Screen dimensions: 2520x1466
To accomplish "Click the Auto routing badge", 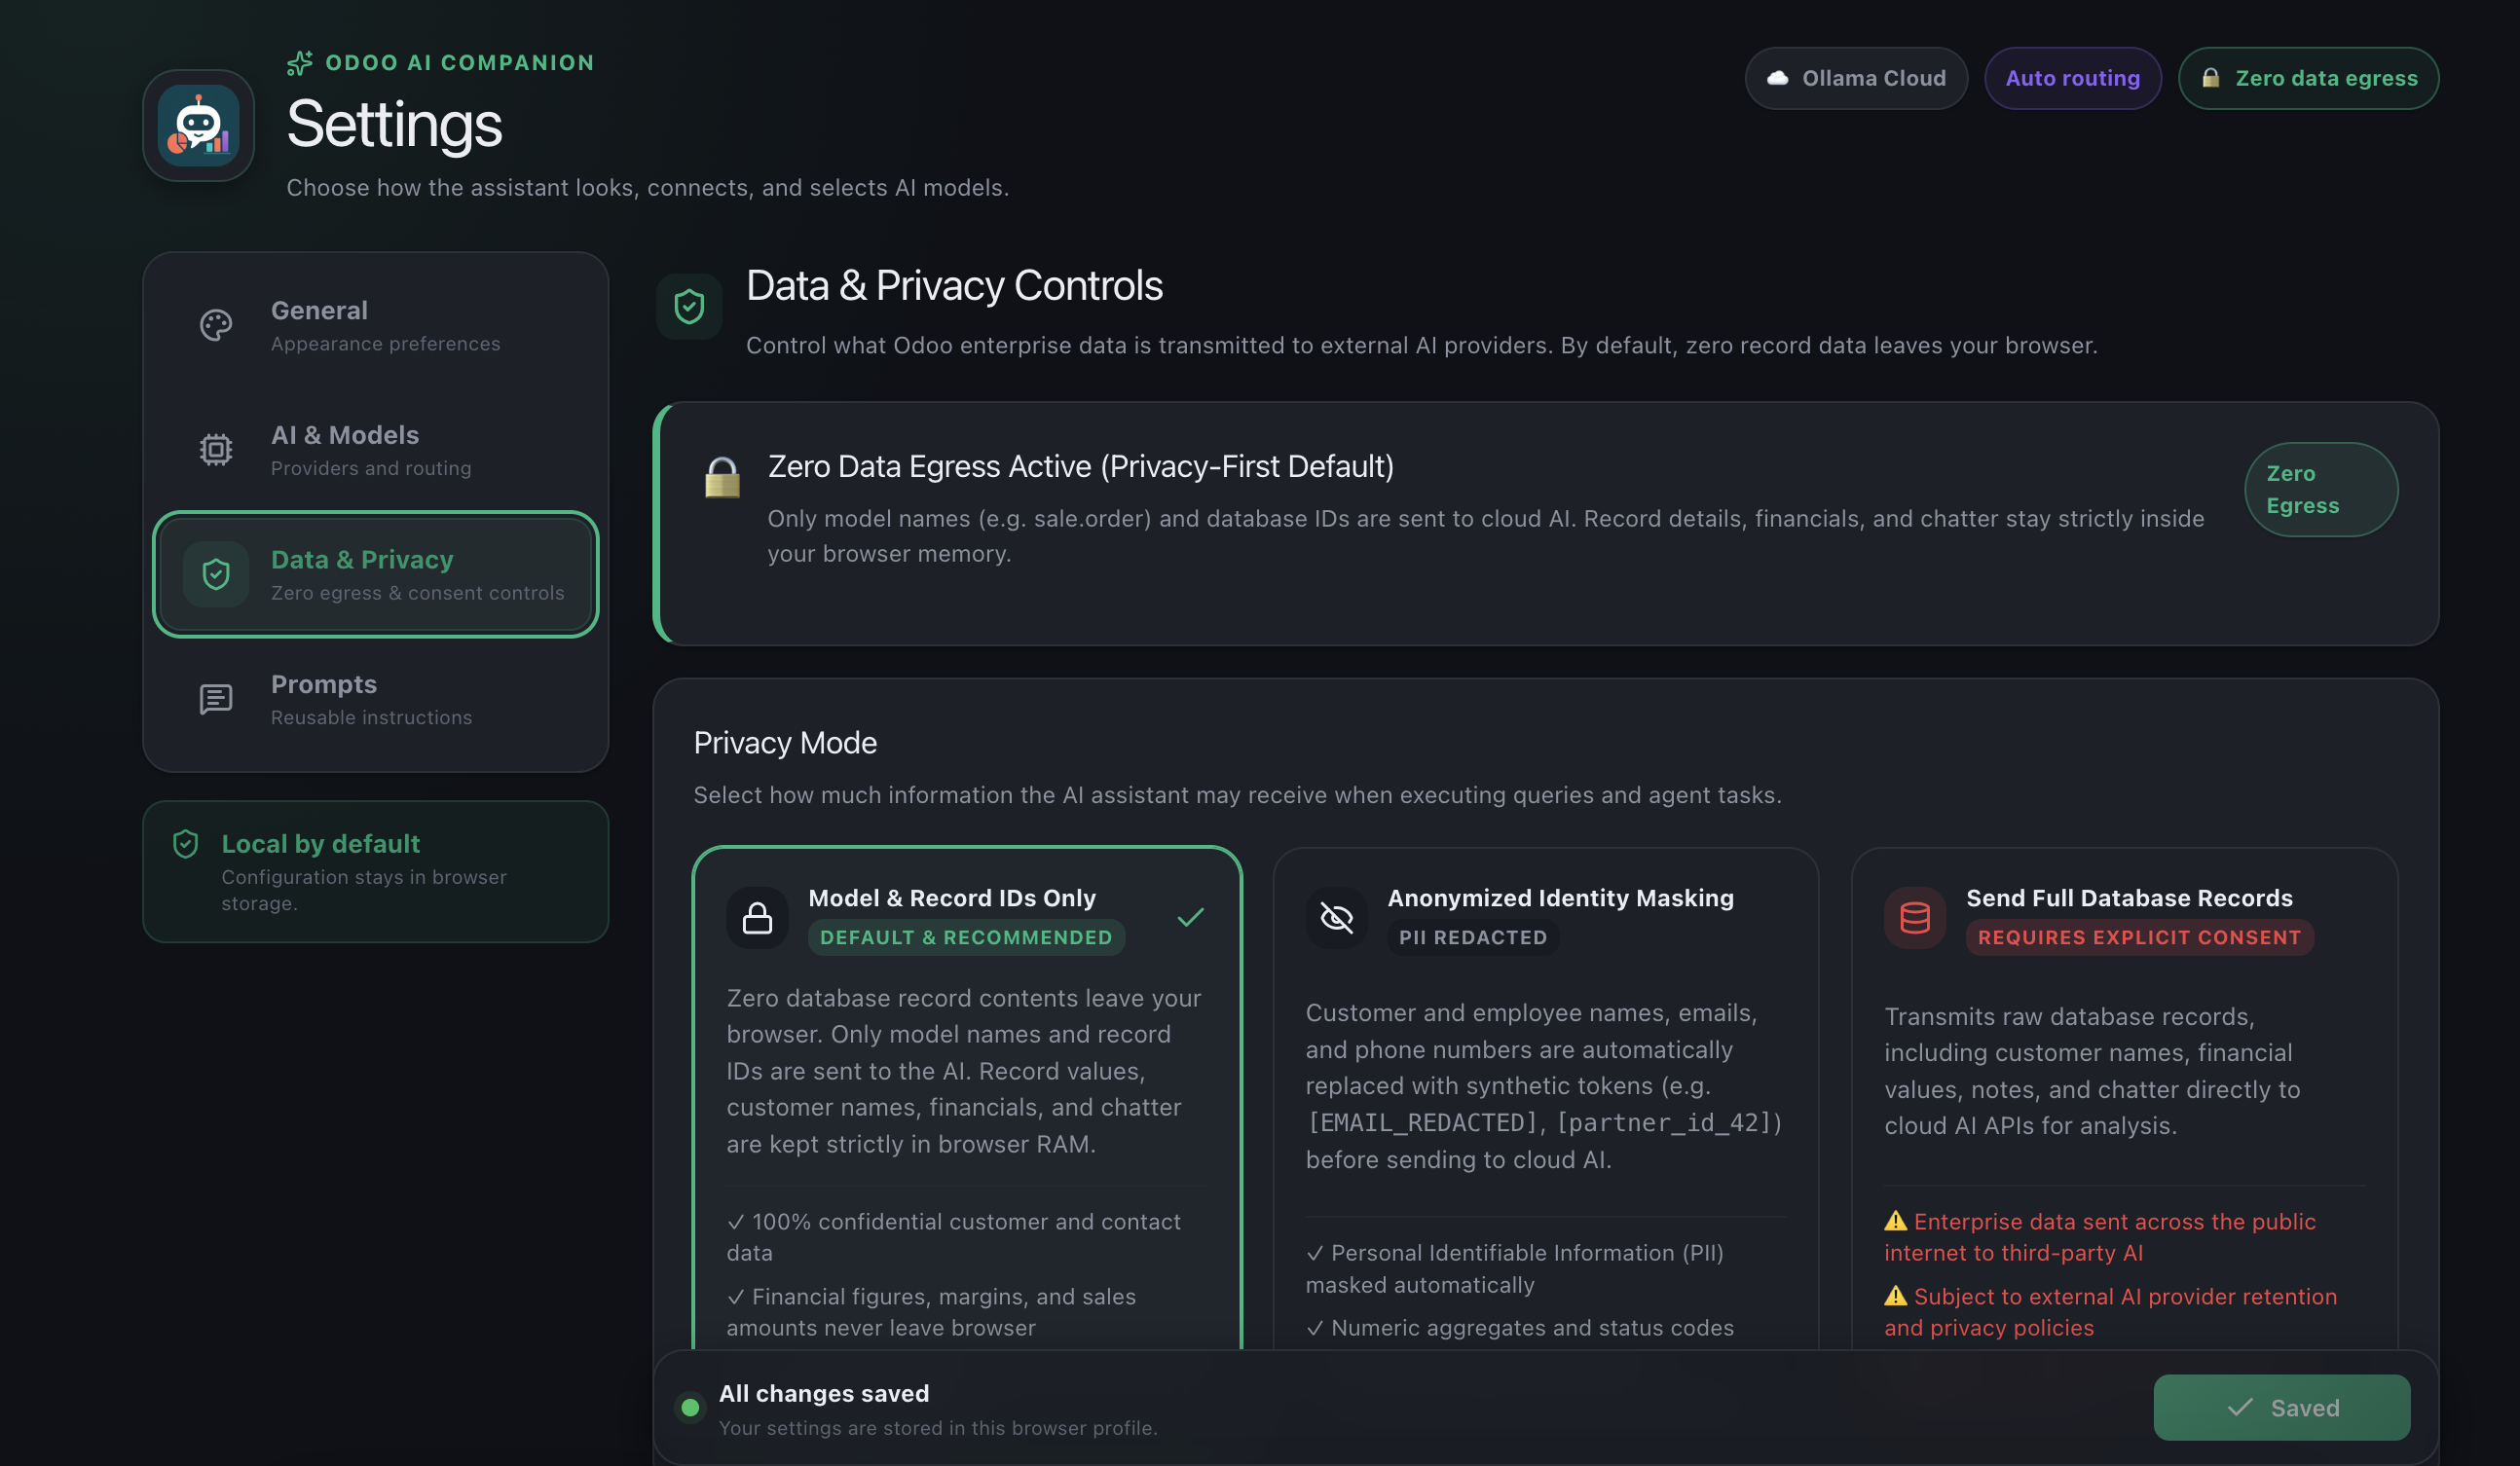I will pyautogui.click(x=2073, y=78).
